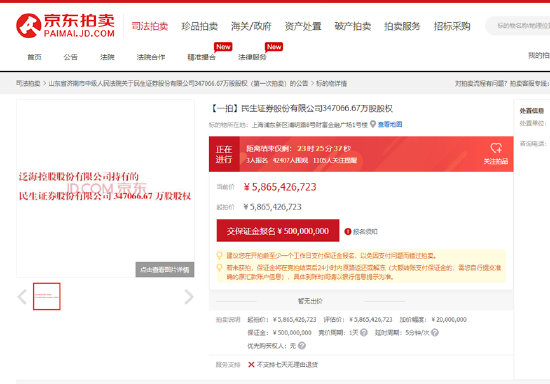The image size is (550, 384).
Task: Click help icon next to 优先购买权人
Action: click(x=302, y=346)
